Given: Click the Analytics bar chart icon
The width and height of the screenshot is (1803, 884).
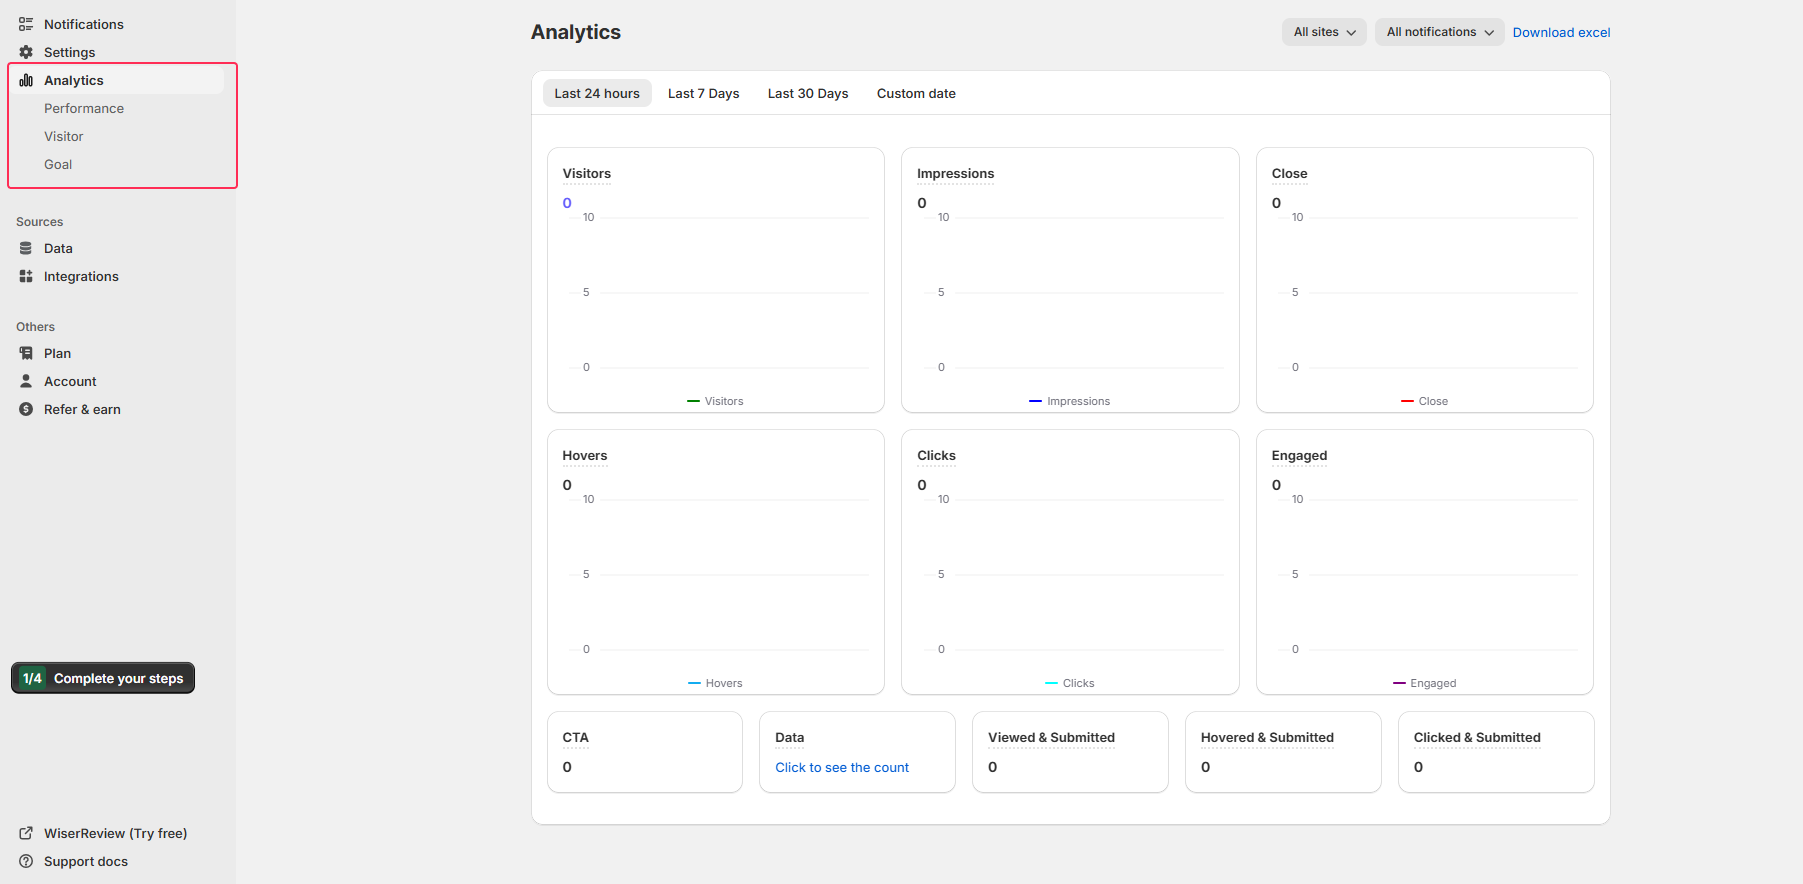Looking at the screenshot, I should 26,80.
